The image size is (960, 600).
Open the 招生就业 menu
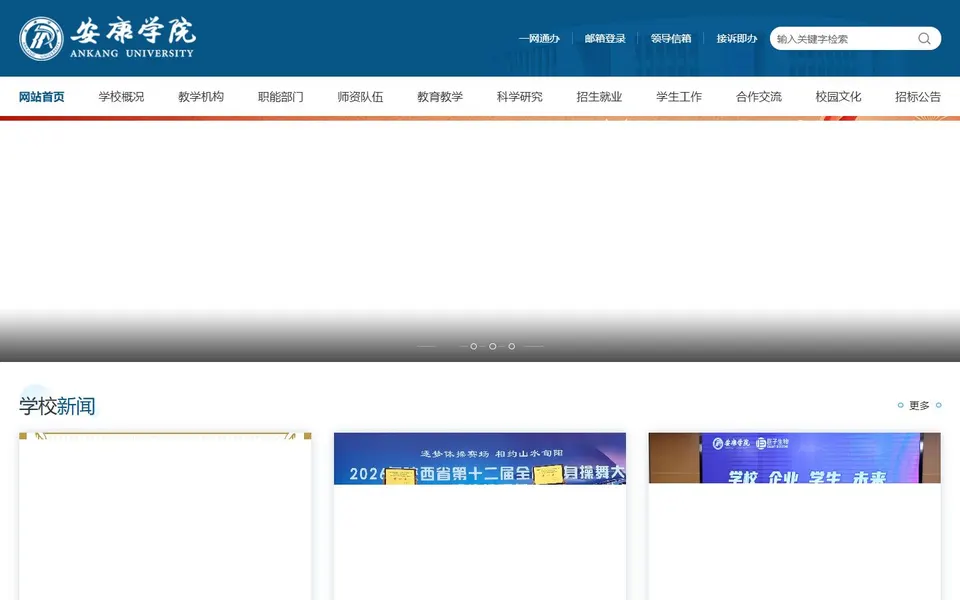[599, 97]
